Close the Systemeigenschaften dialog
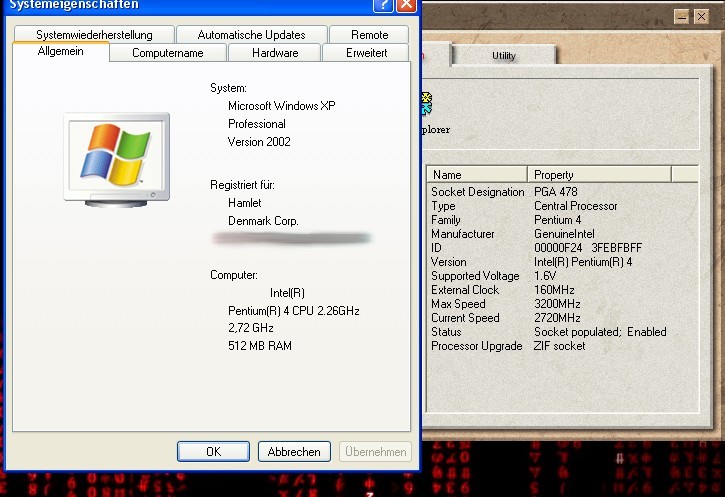This screenshot has height=497, width=725. pos(406,5)
